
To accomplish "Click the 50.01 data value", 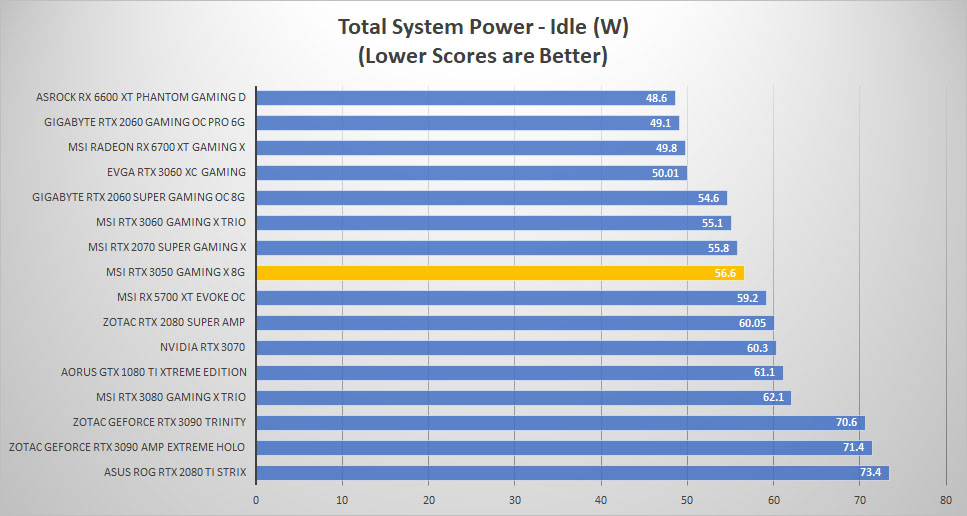I will pos(665,173).
